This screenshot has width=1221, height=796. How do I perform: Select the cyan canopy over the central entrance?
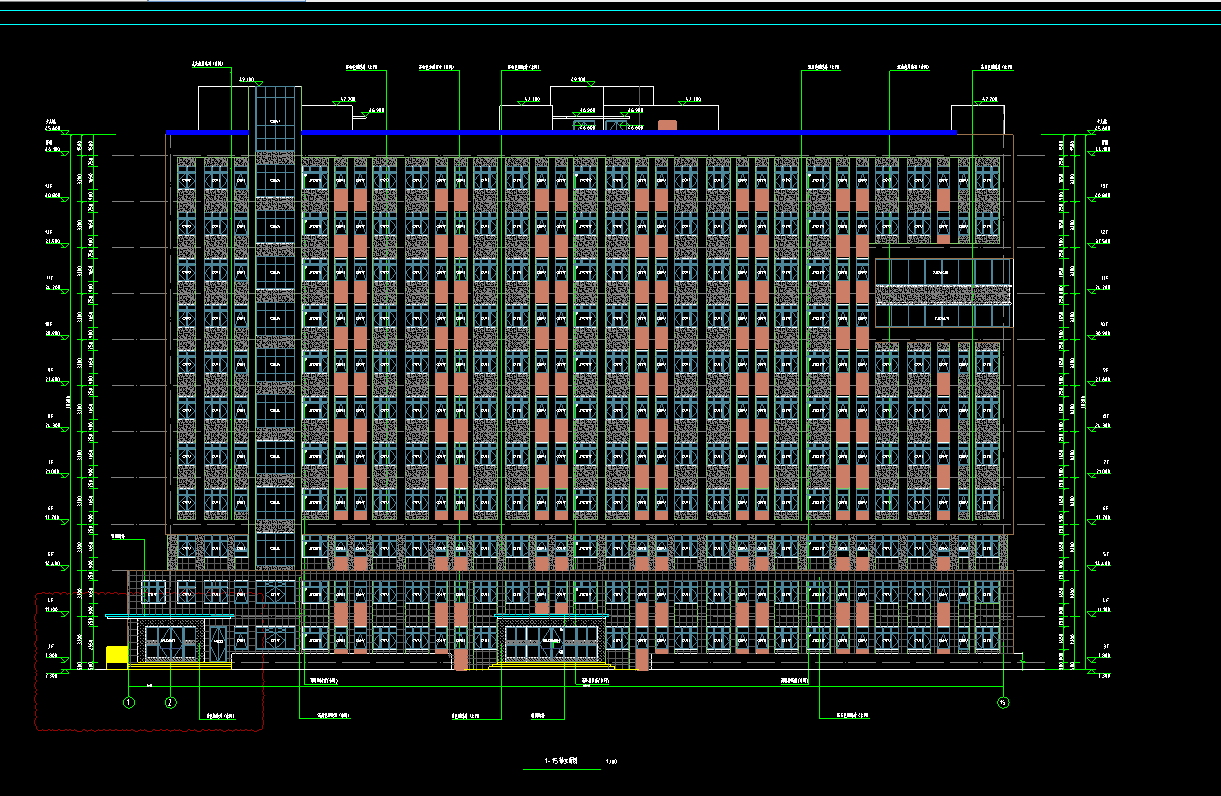[552, 616]
